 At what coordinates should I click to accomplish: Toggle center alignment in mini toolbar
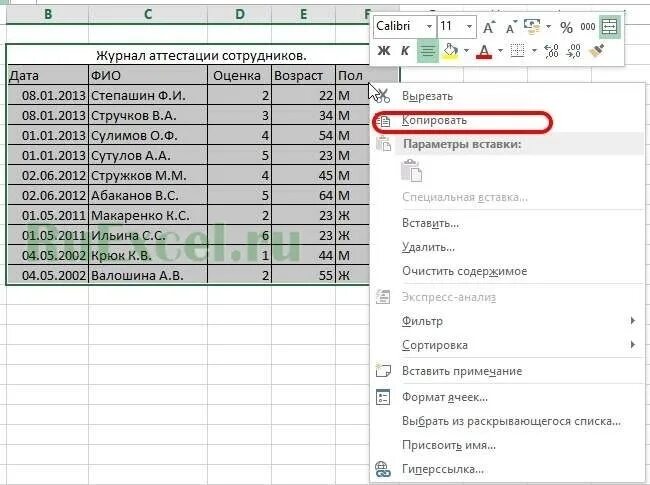[x=427, y=51]
